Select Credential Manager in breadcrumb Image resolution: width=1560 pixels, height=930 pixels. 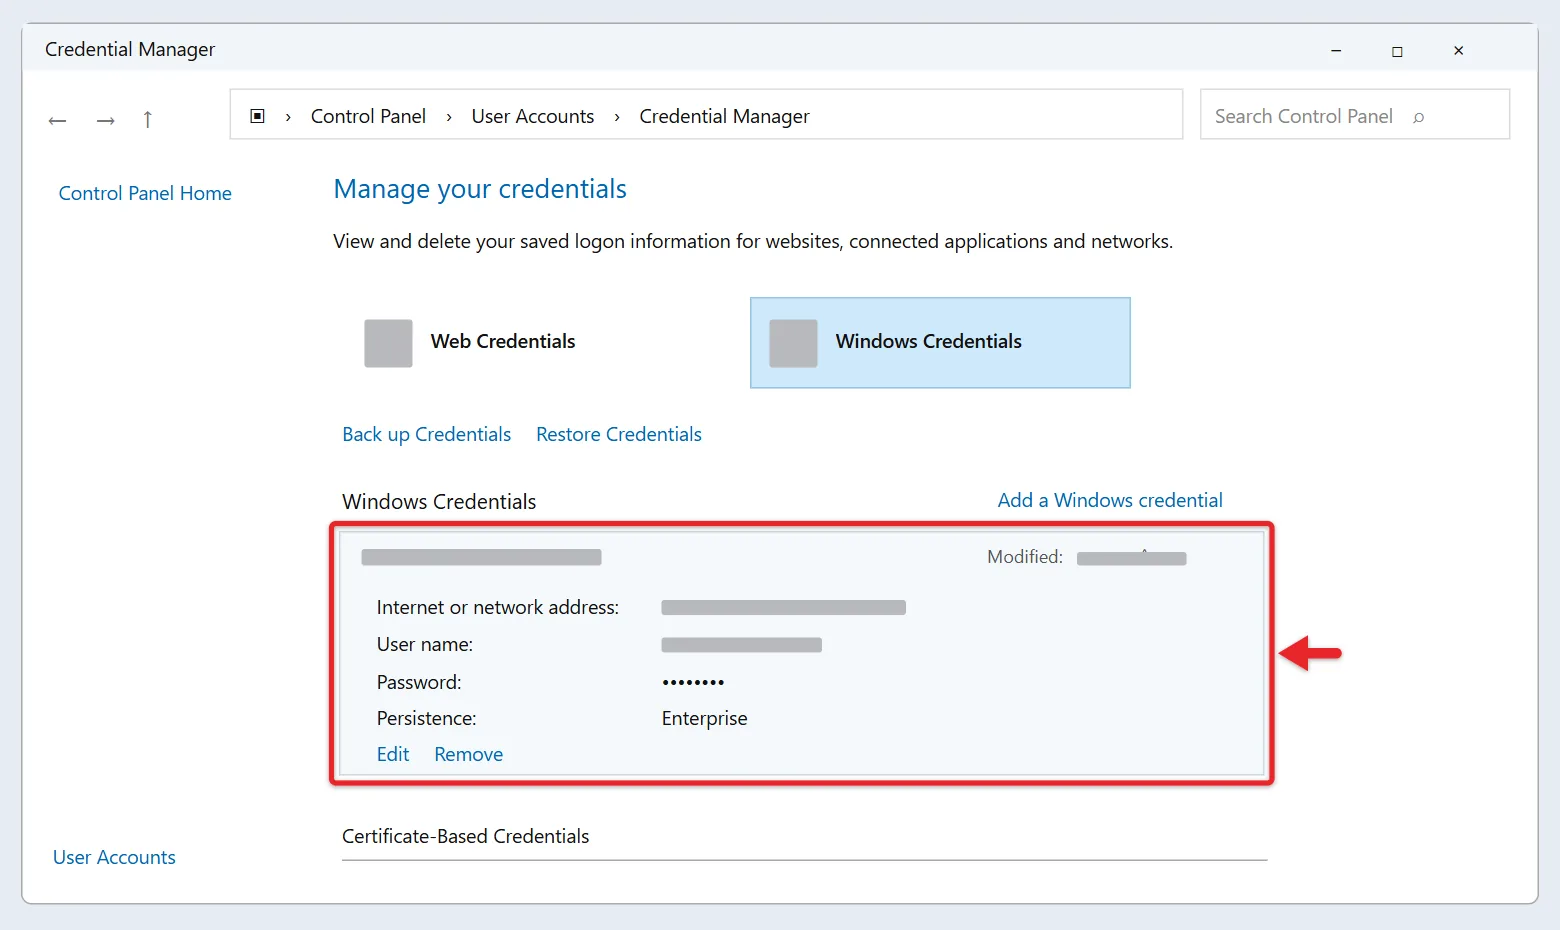[x=724, y=116]
